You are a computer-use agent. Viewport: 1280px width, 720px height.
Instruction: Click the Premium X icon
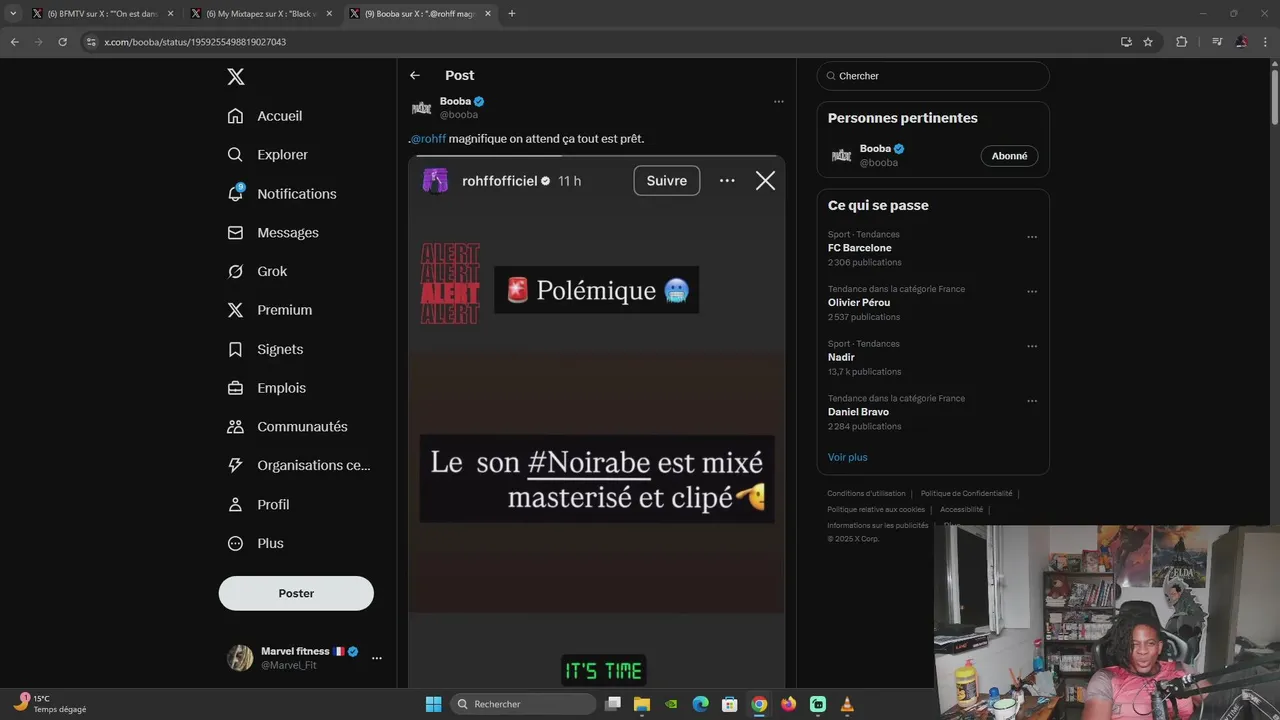(235, 310)
